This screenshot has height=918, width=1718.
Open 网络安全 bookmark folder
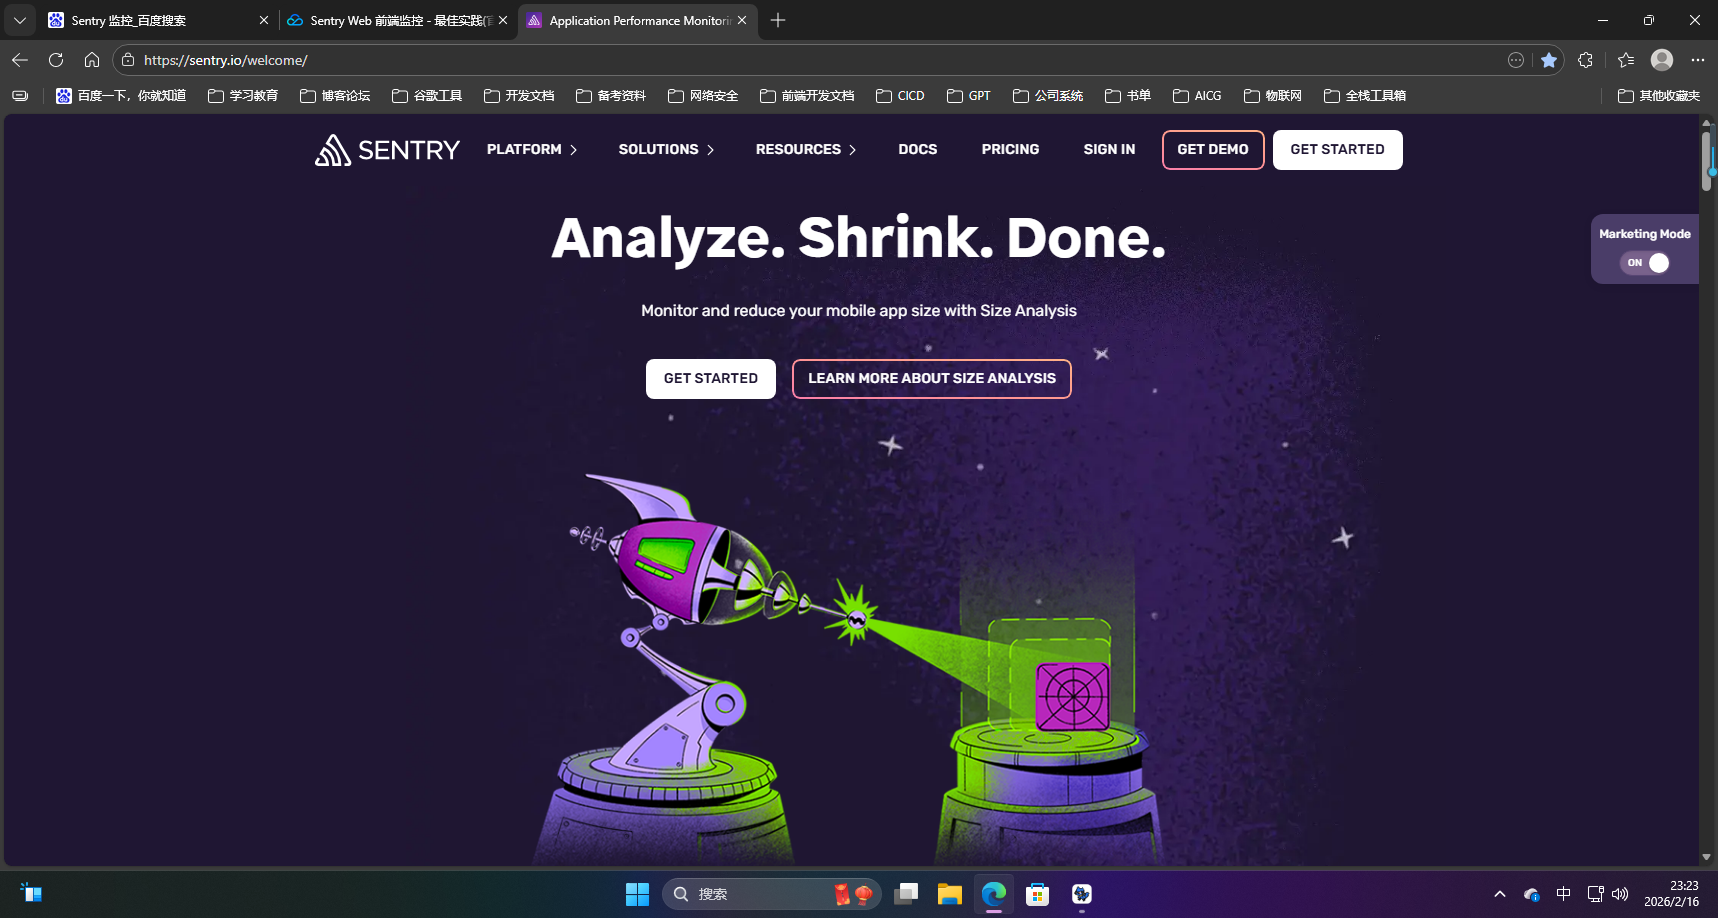703,96
